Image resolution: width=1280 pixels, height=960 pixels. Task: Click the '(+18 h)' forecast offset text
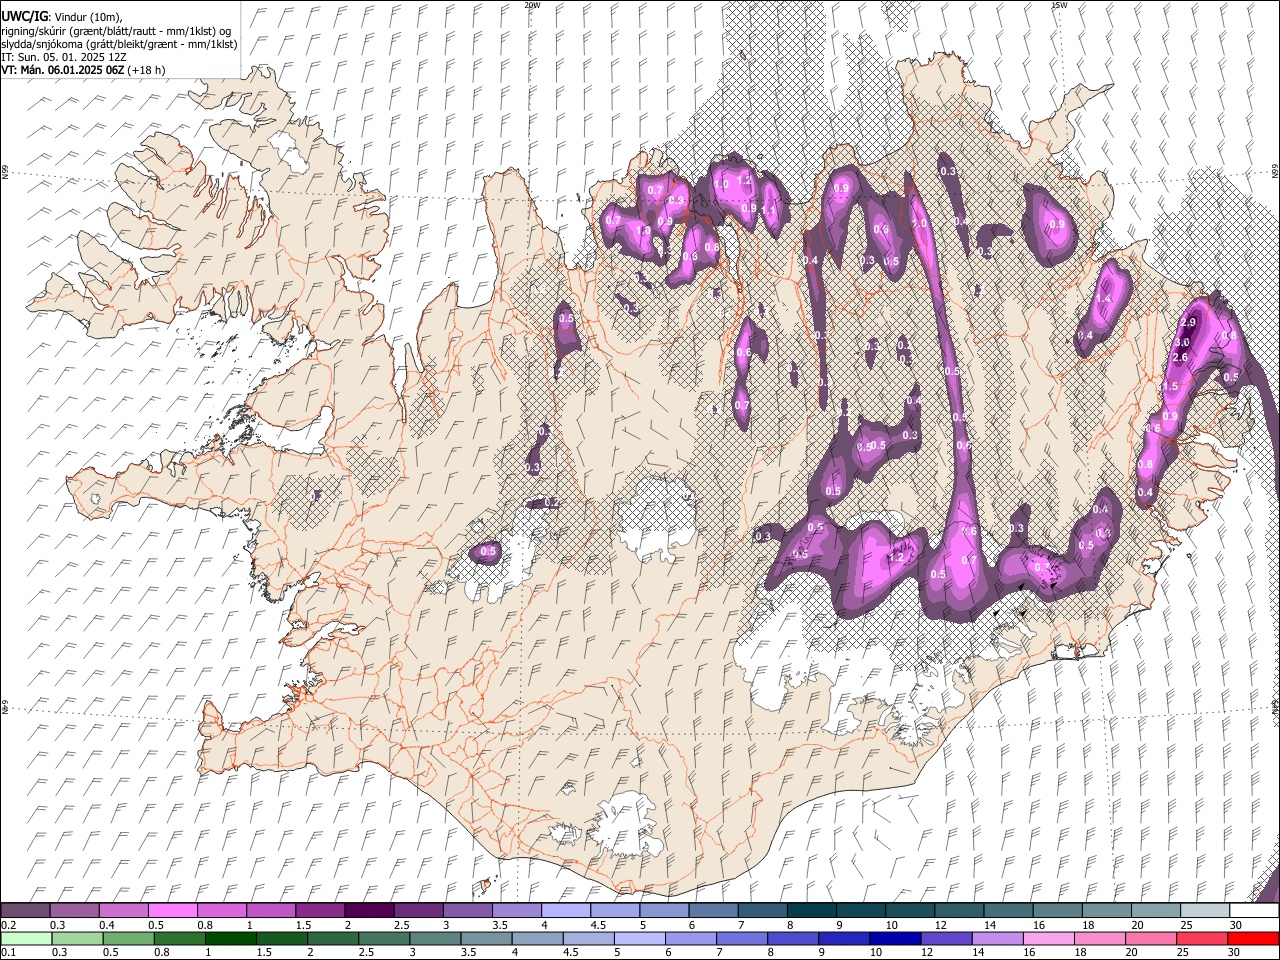146,70
